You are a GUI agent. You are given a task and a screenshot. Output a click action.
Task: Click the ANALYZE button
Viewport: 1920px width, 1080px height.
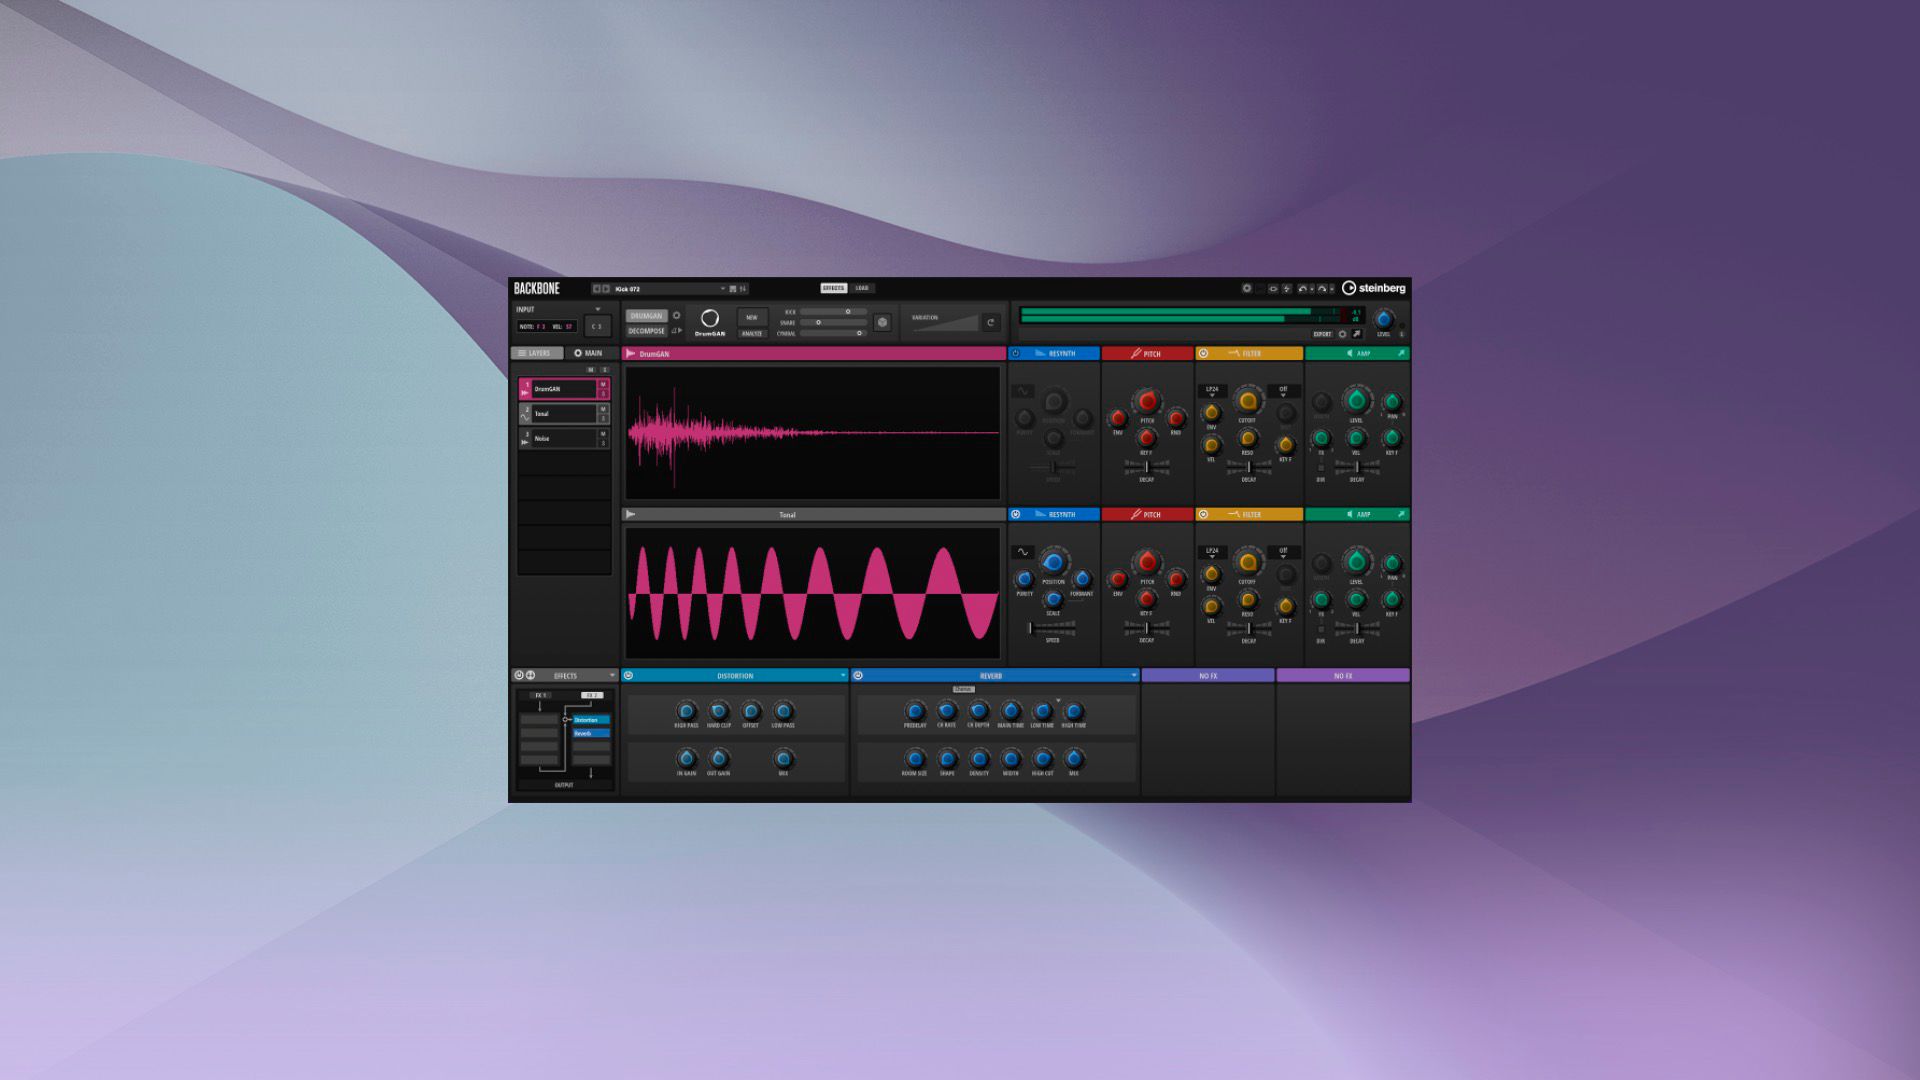coord(752,334)
